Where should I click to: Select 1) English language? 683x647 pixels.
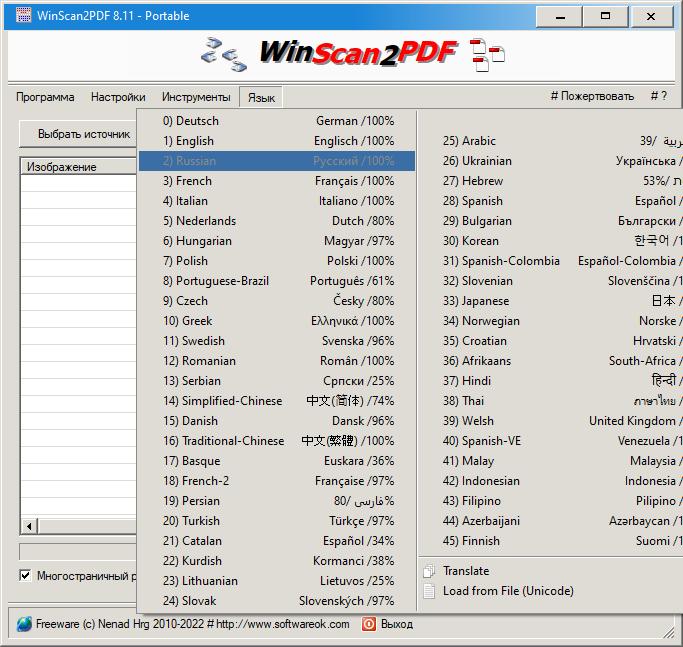coord(277,141)
